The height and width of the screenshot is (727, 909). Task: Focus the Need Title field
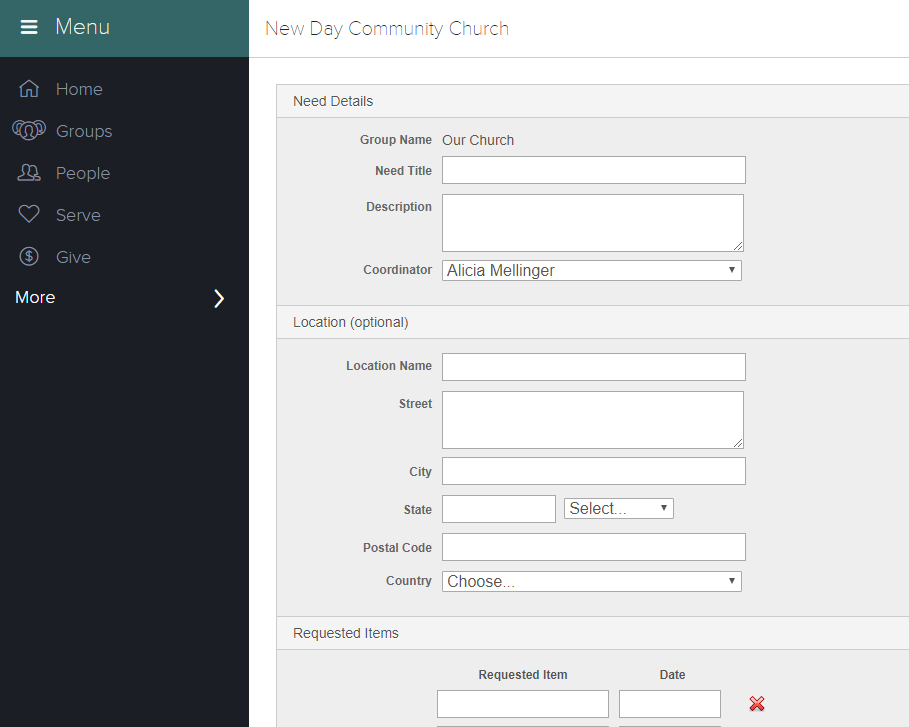[x=594, y=170]
